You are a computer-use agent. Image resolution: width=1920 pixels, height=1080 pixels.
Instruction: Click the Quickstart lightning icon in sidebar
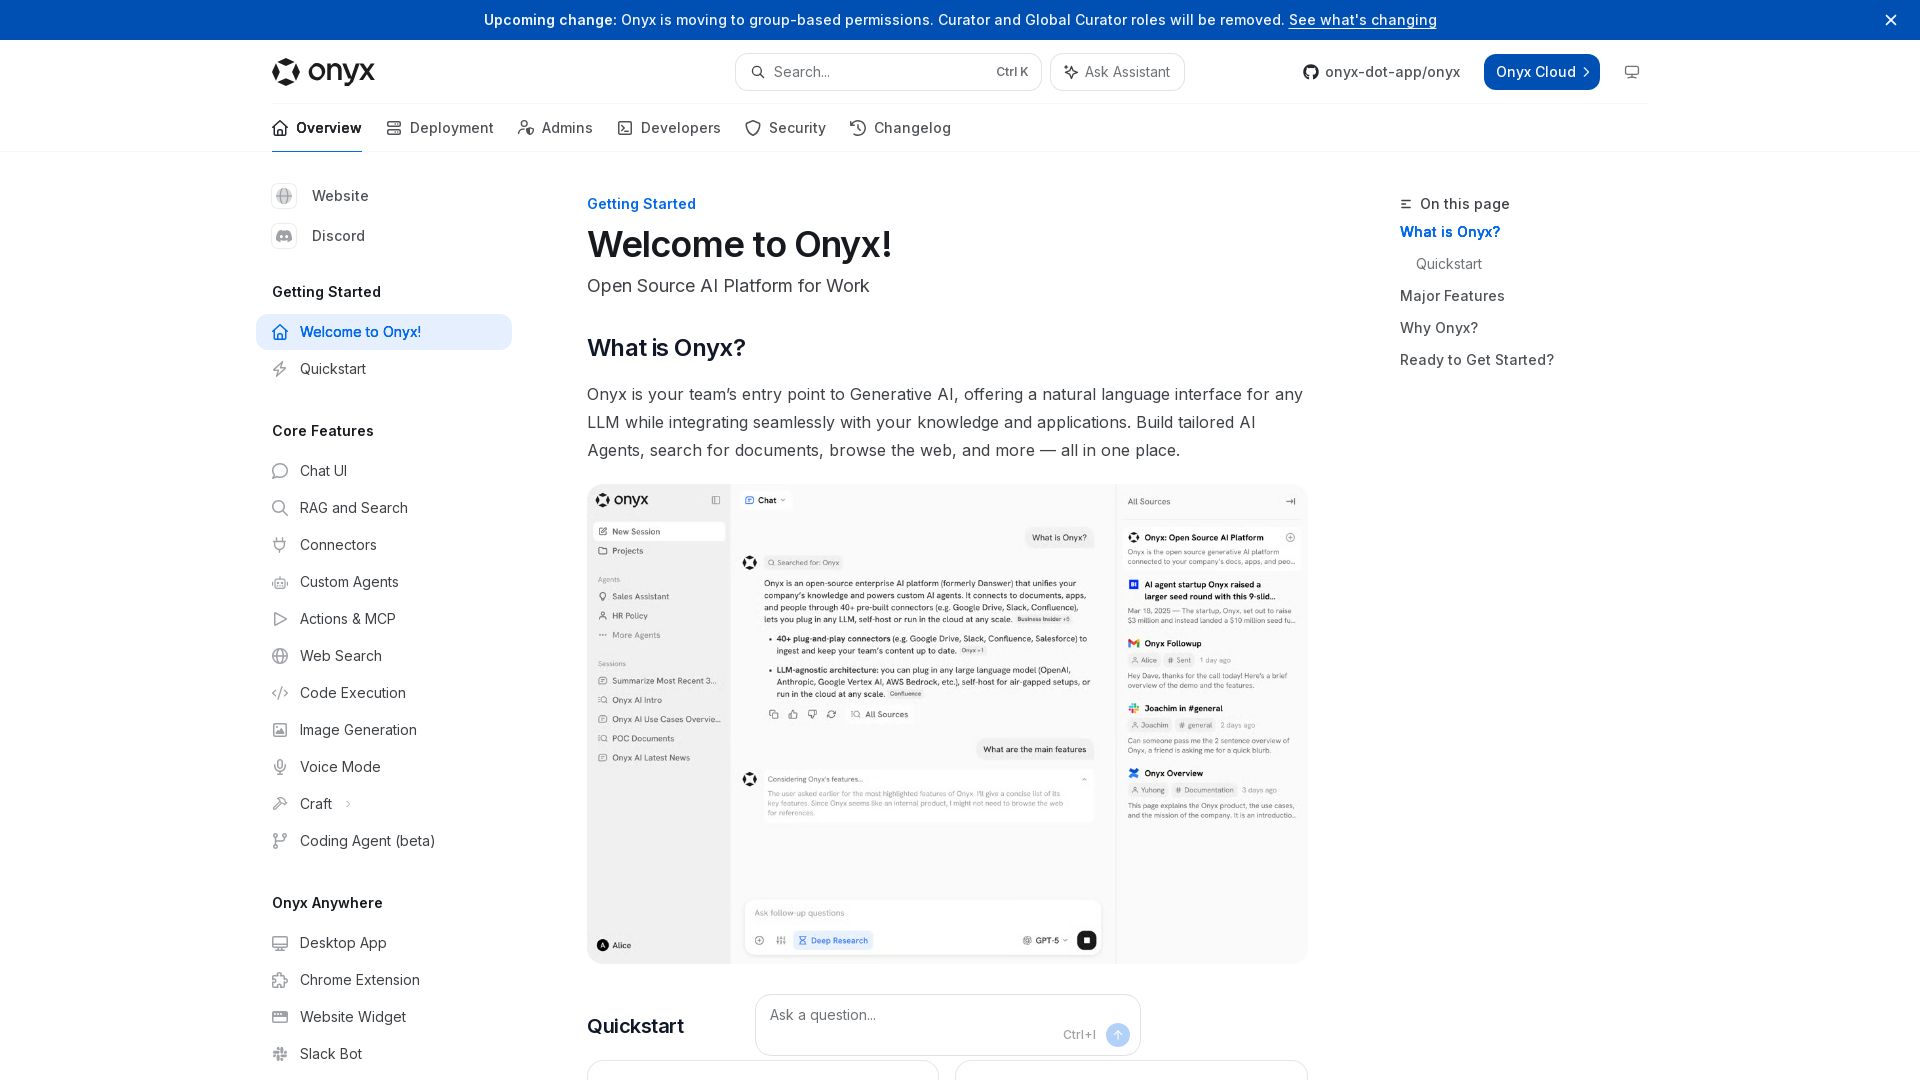pos(280,369)
